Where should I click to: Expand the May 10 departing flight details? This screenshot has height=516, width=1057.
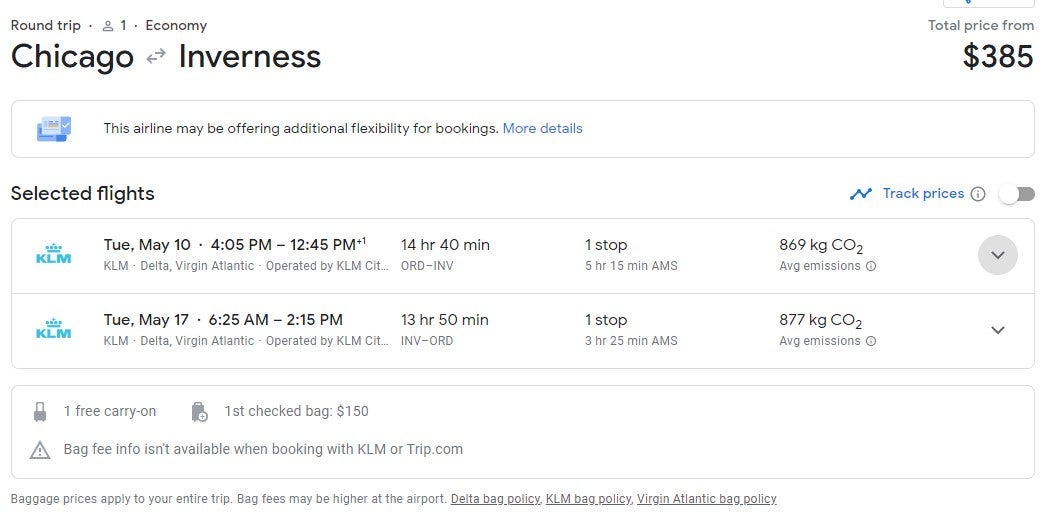pos(997,255)
